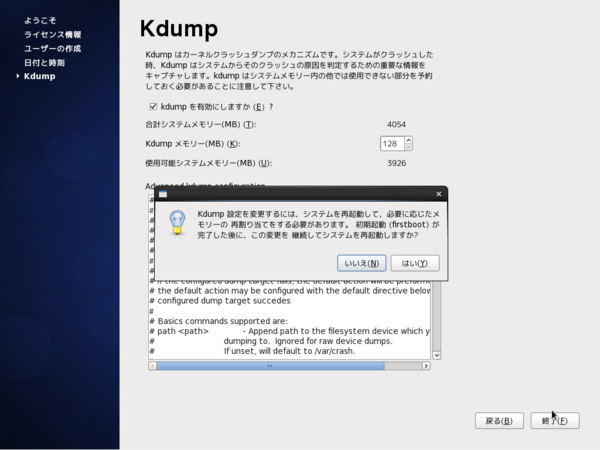
Task: Click the dialog window menu icon
Action: pos(163,194)
